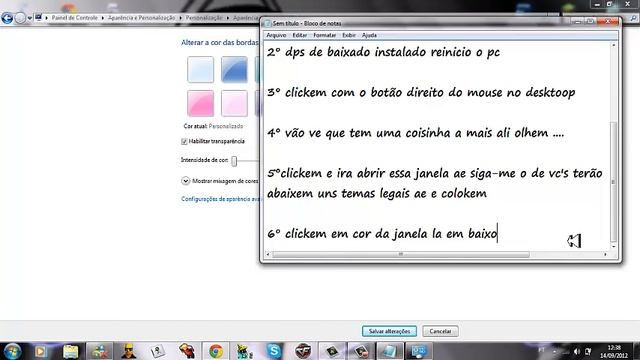This screenshot has height=360, width=640.
Task: Click the line starting 4º vão ve que tem
Action: [x=416, y=133]
